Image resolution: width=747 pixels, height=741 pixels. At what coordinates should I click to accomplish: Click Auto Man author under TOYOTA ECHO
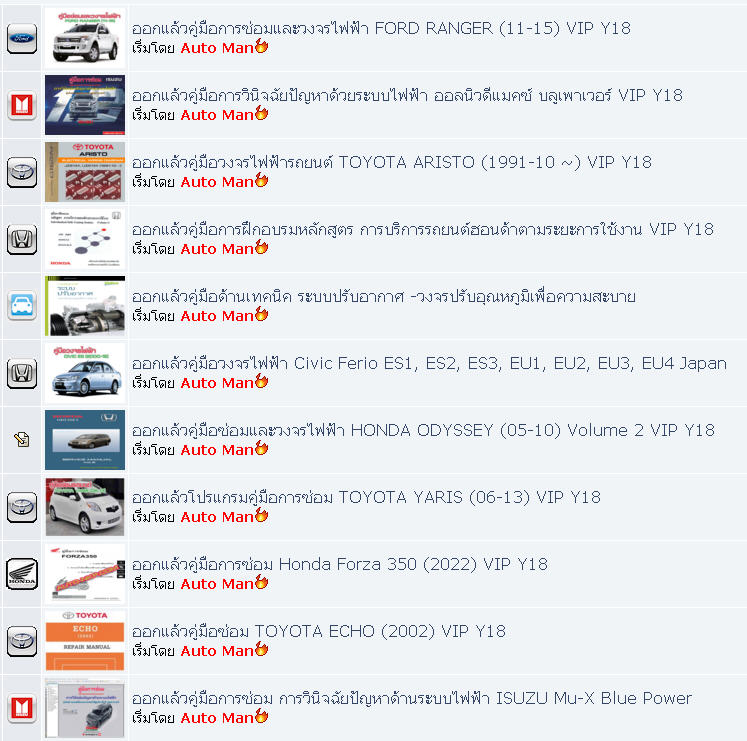click(x=217, y=651)
